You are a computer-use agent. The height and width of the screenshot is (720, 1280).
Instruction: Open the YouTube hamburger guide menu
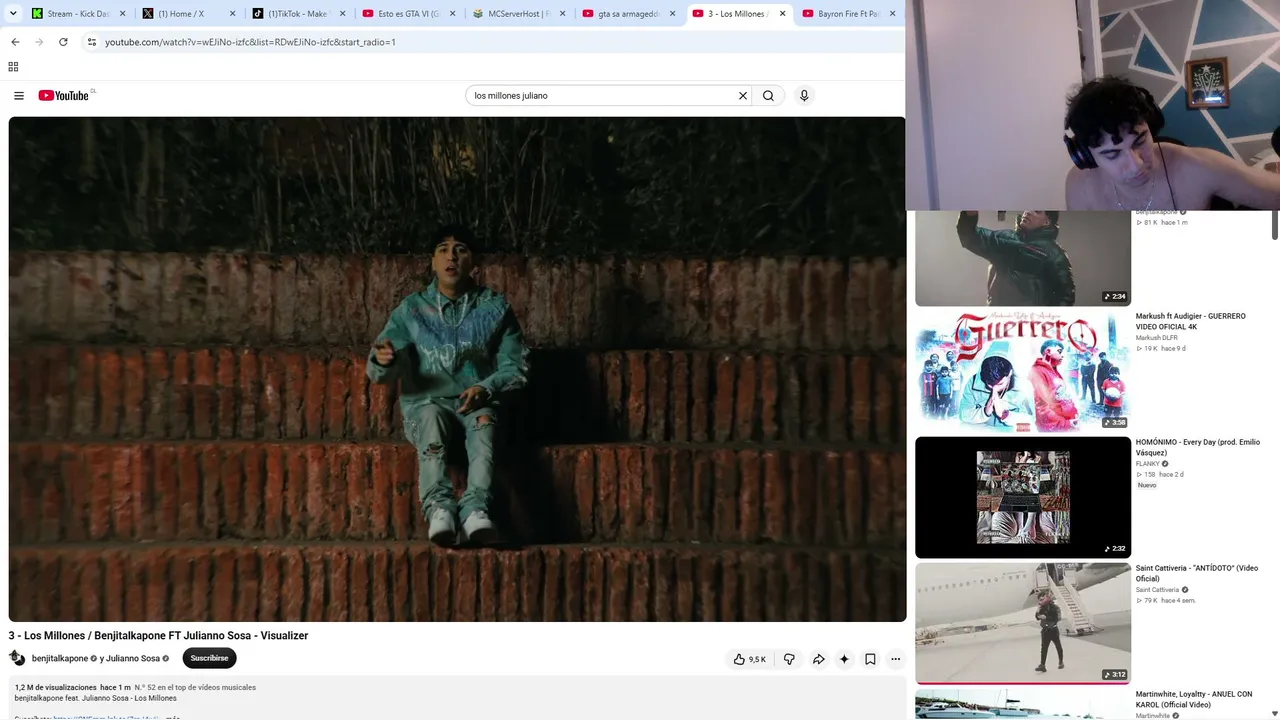19,96
